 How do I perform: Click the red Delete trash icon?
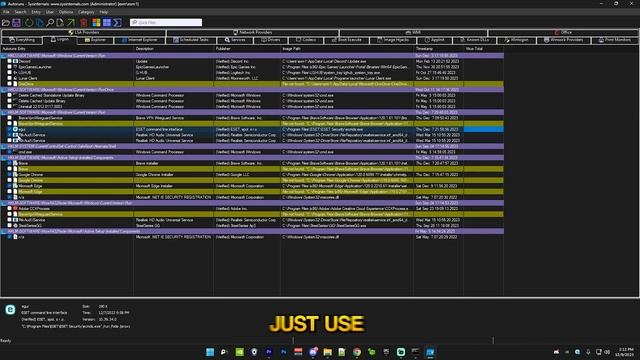[x=84, y=22]
